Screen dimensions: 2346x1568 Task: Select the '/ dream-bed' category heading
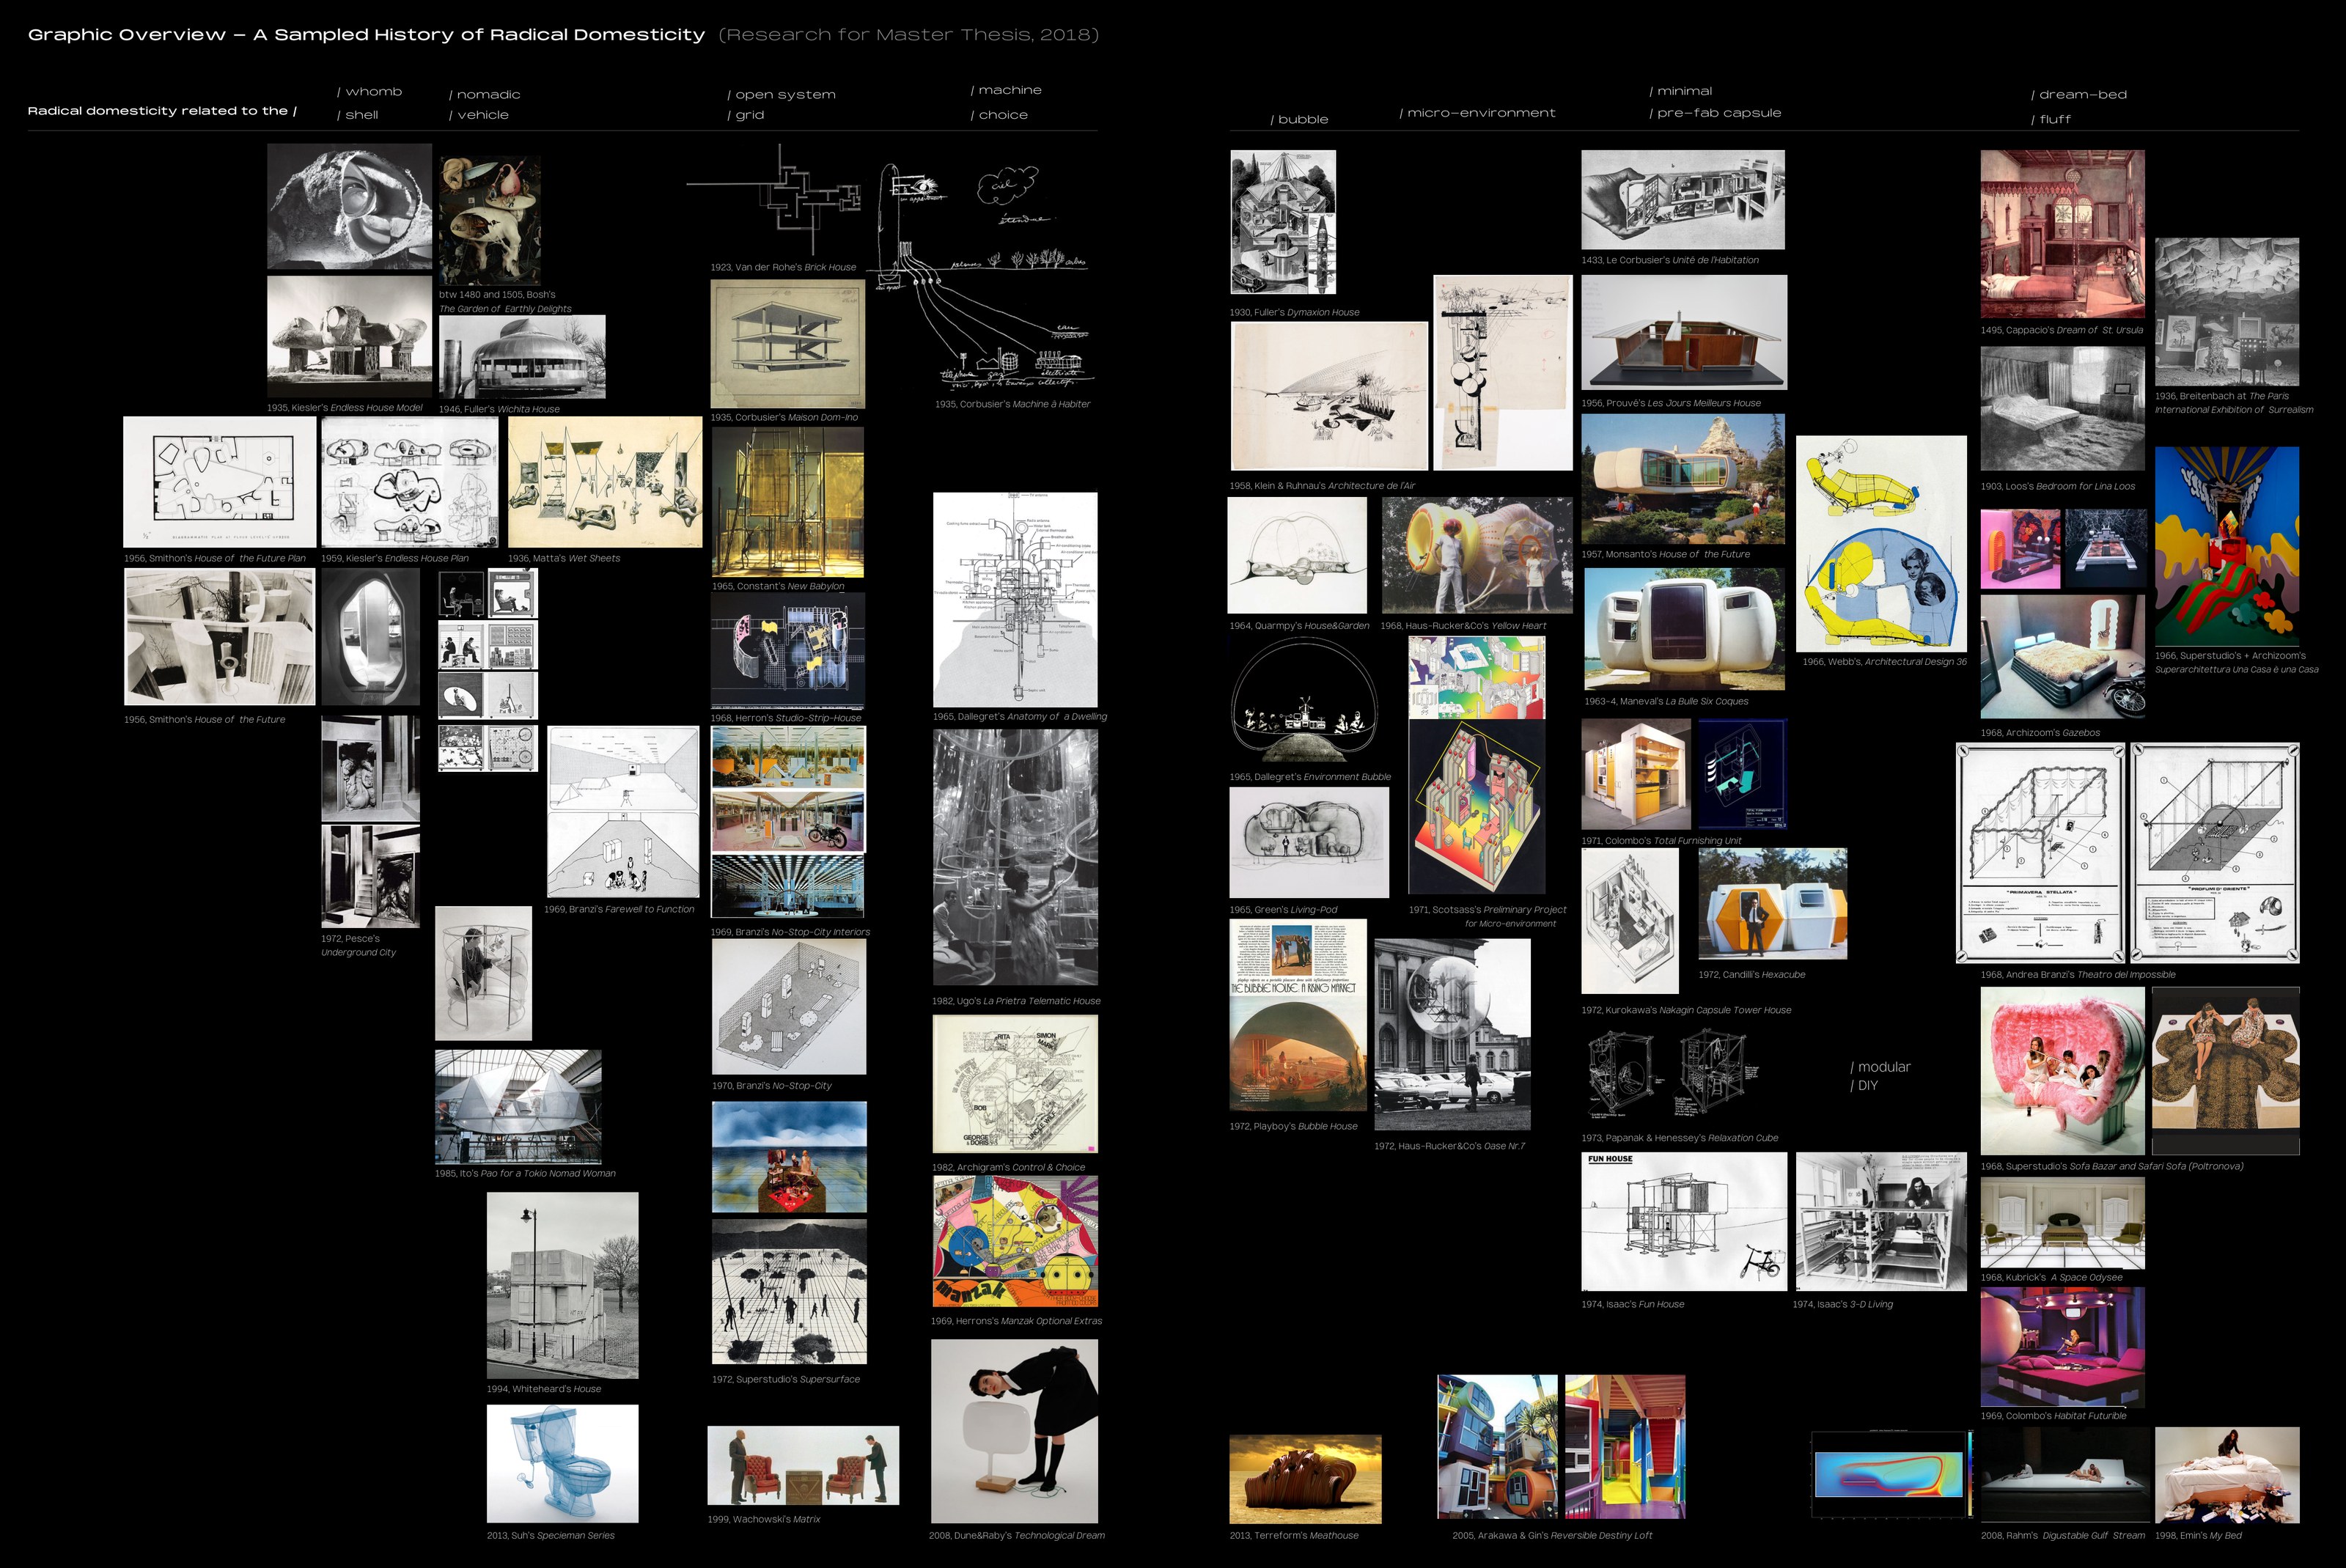click(2079, 95)
